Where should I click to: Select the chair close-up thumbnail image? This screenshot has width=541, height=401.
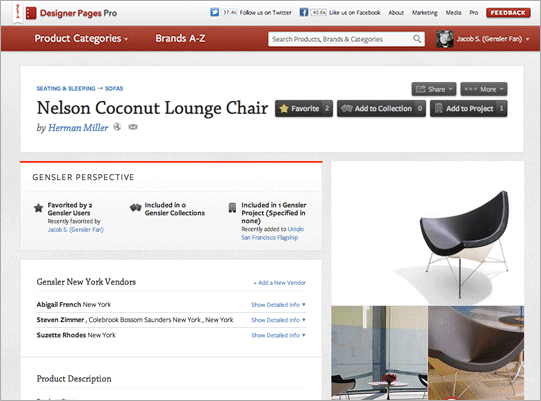pyautogui.click(x=476, y=353)
